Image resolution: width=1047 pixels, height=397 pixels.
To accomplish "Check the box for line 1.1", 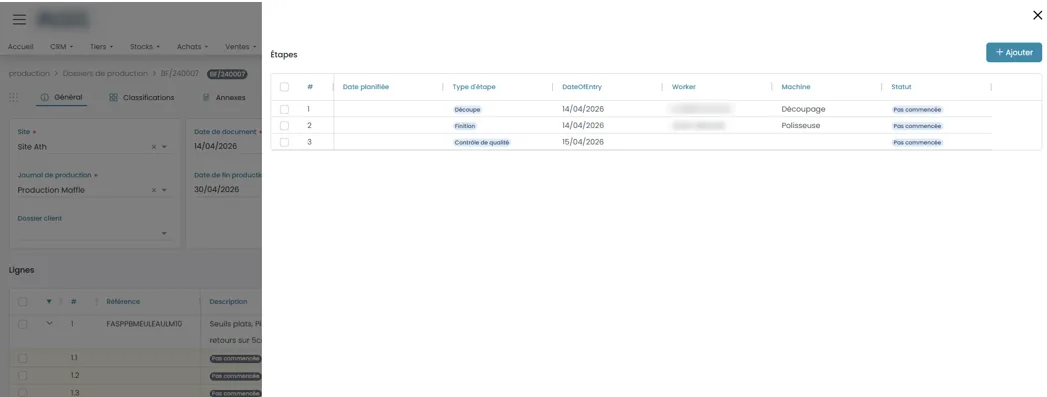I will pyautogui.click(x=23, y=358).
